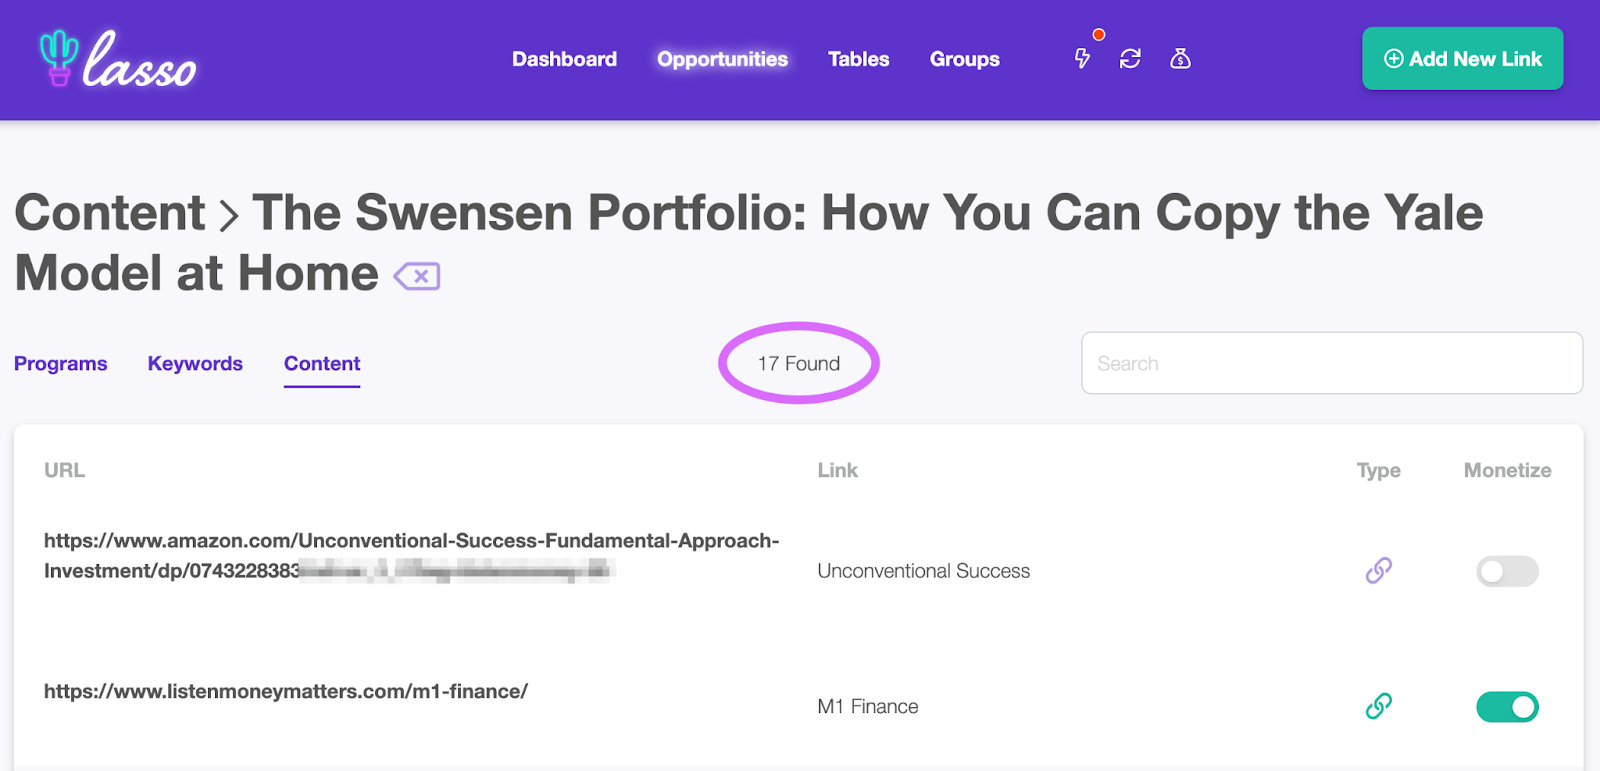Open the money bag icon
Viewport: 1600px width, 771px height.
click(1180, 59)
